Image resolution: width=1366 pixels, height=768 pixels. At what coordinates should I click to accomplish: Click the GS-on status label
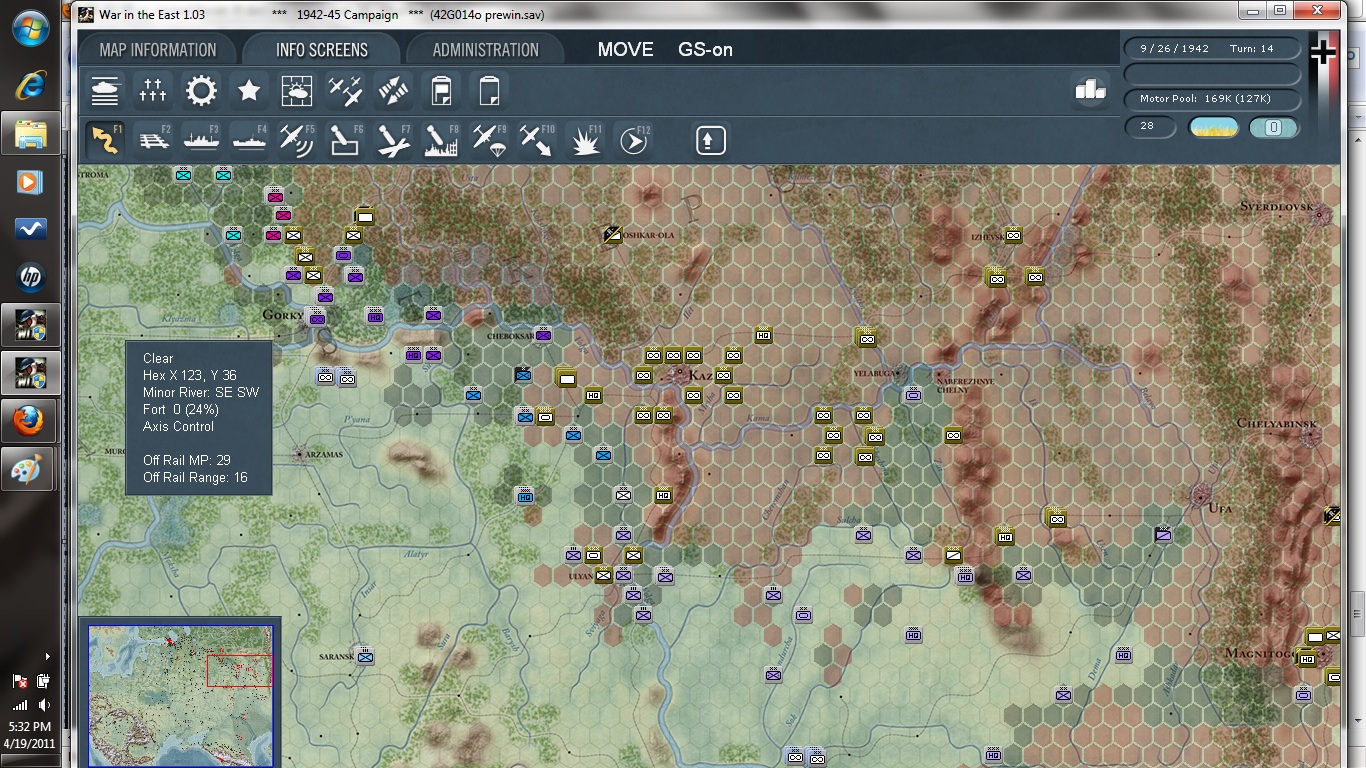tap(705, 50)
